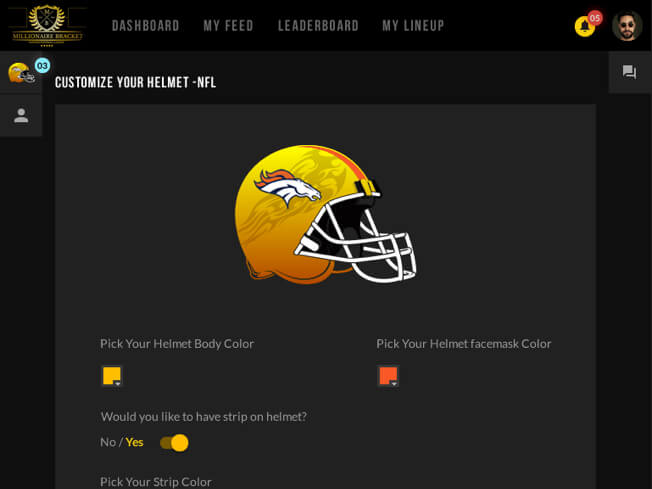Select the Yes label for strip
This screenshot has width=652, height=489.
[134, 442]
